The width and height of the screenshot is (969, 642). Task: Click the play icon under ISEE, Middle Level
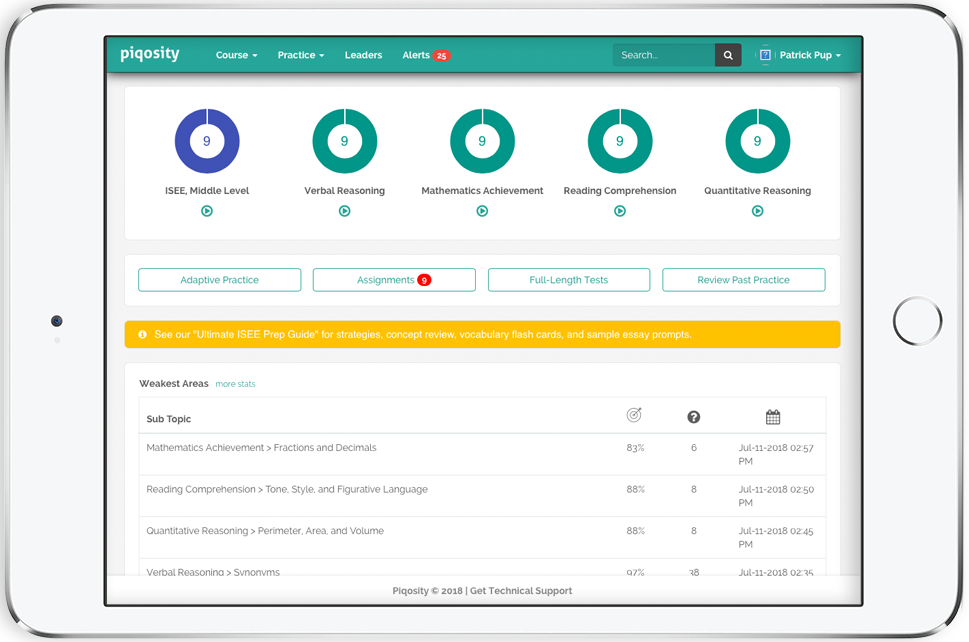(207, 211)
